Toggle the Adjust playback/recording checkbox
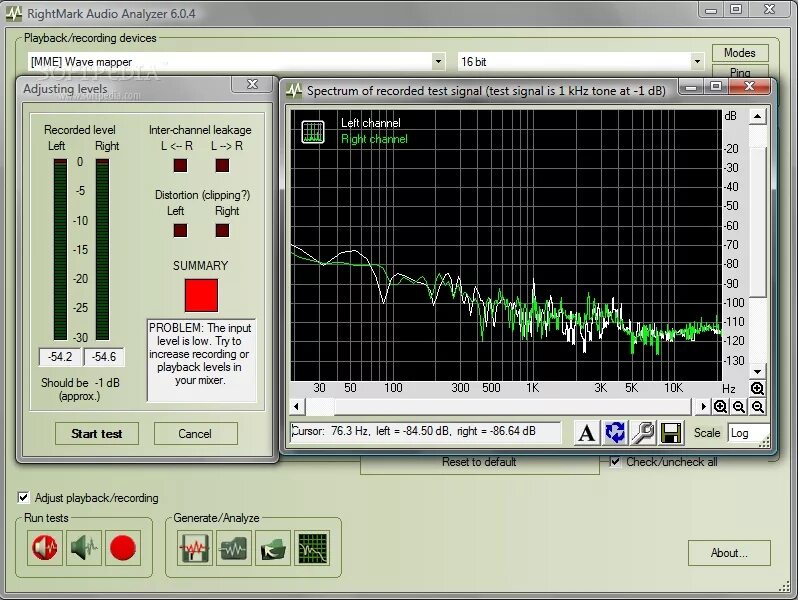 tap(22, 497)
